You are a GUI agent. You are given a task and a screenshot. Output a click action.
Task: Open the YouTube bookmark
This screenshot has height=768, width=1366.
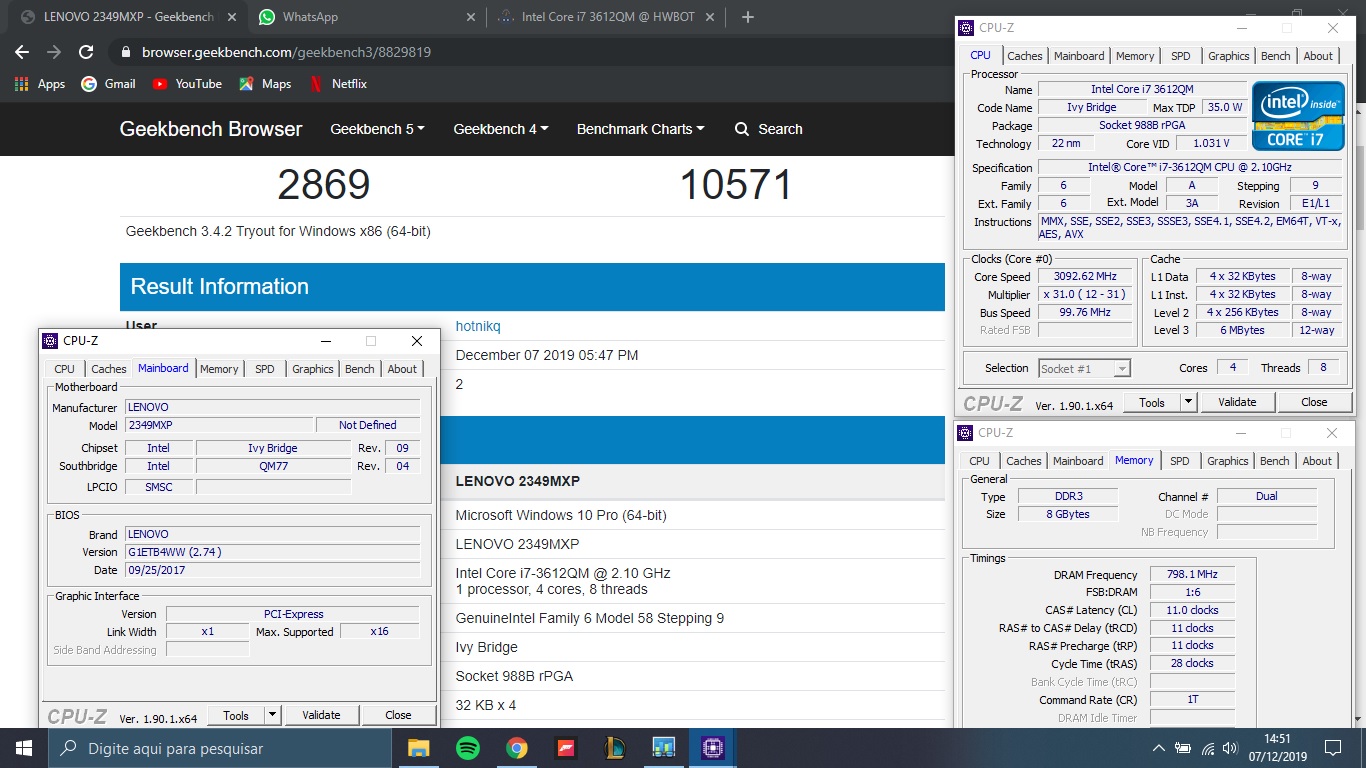tap(187, 84)
